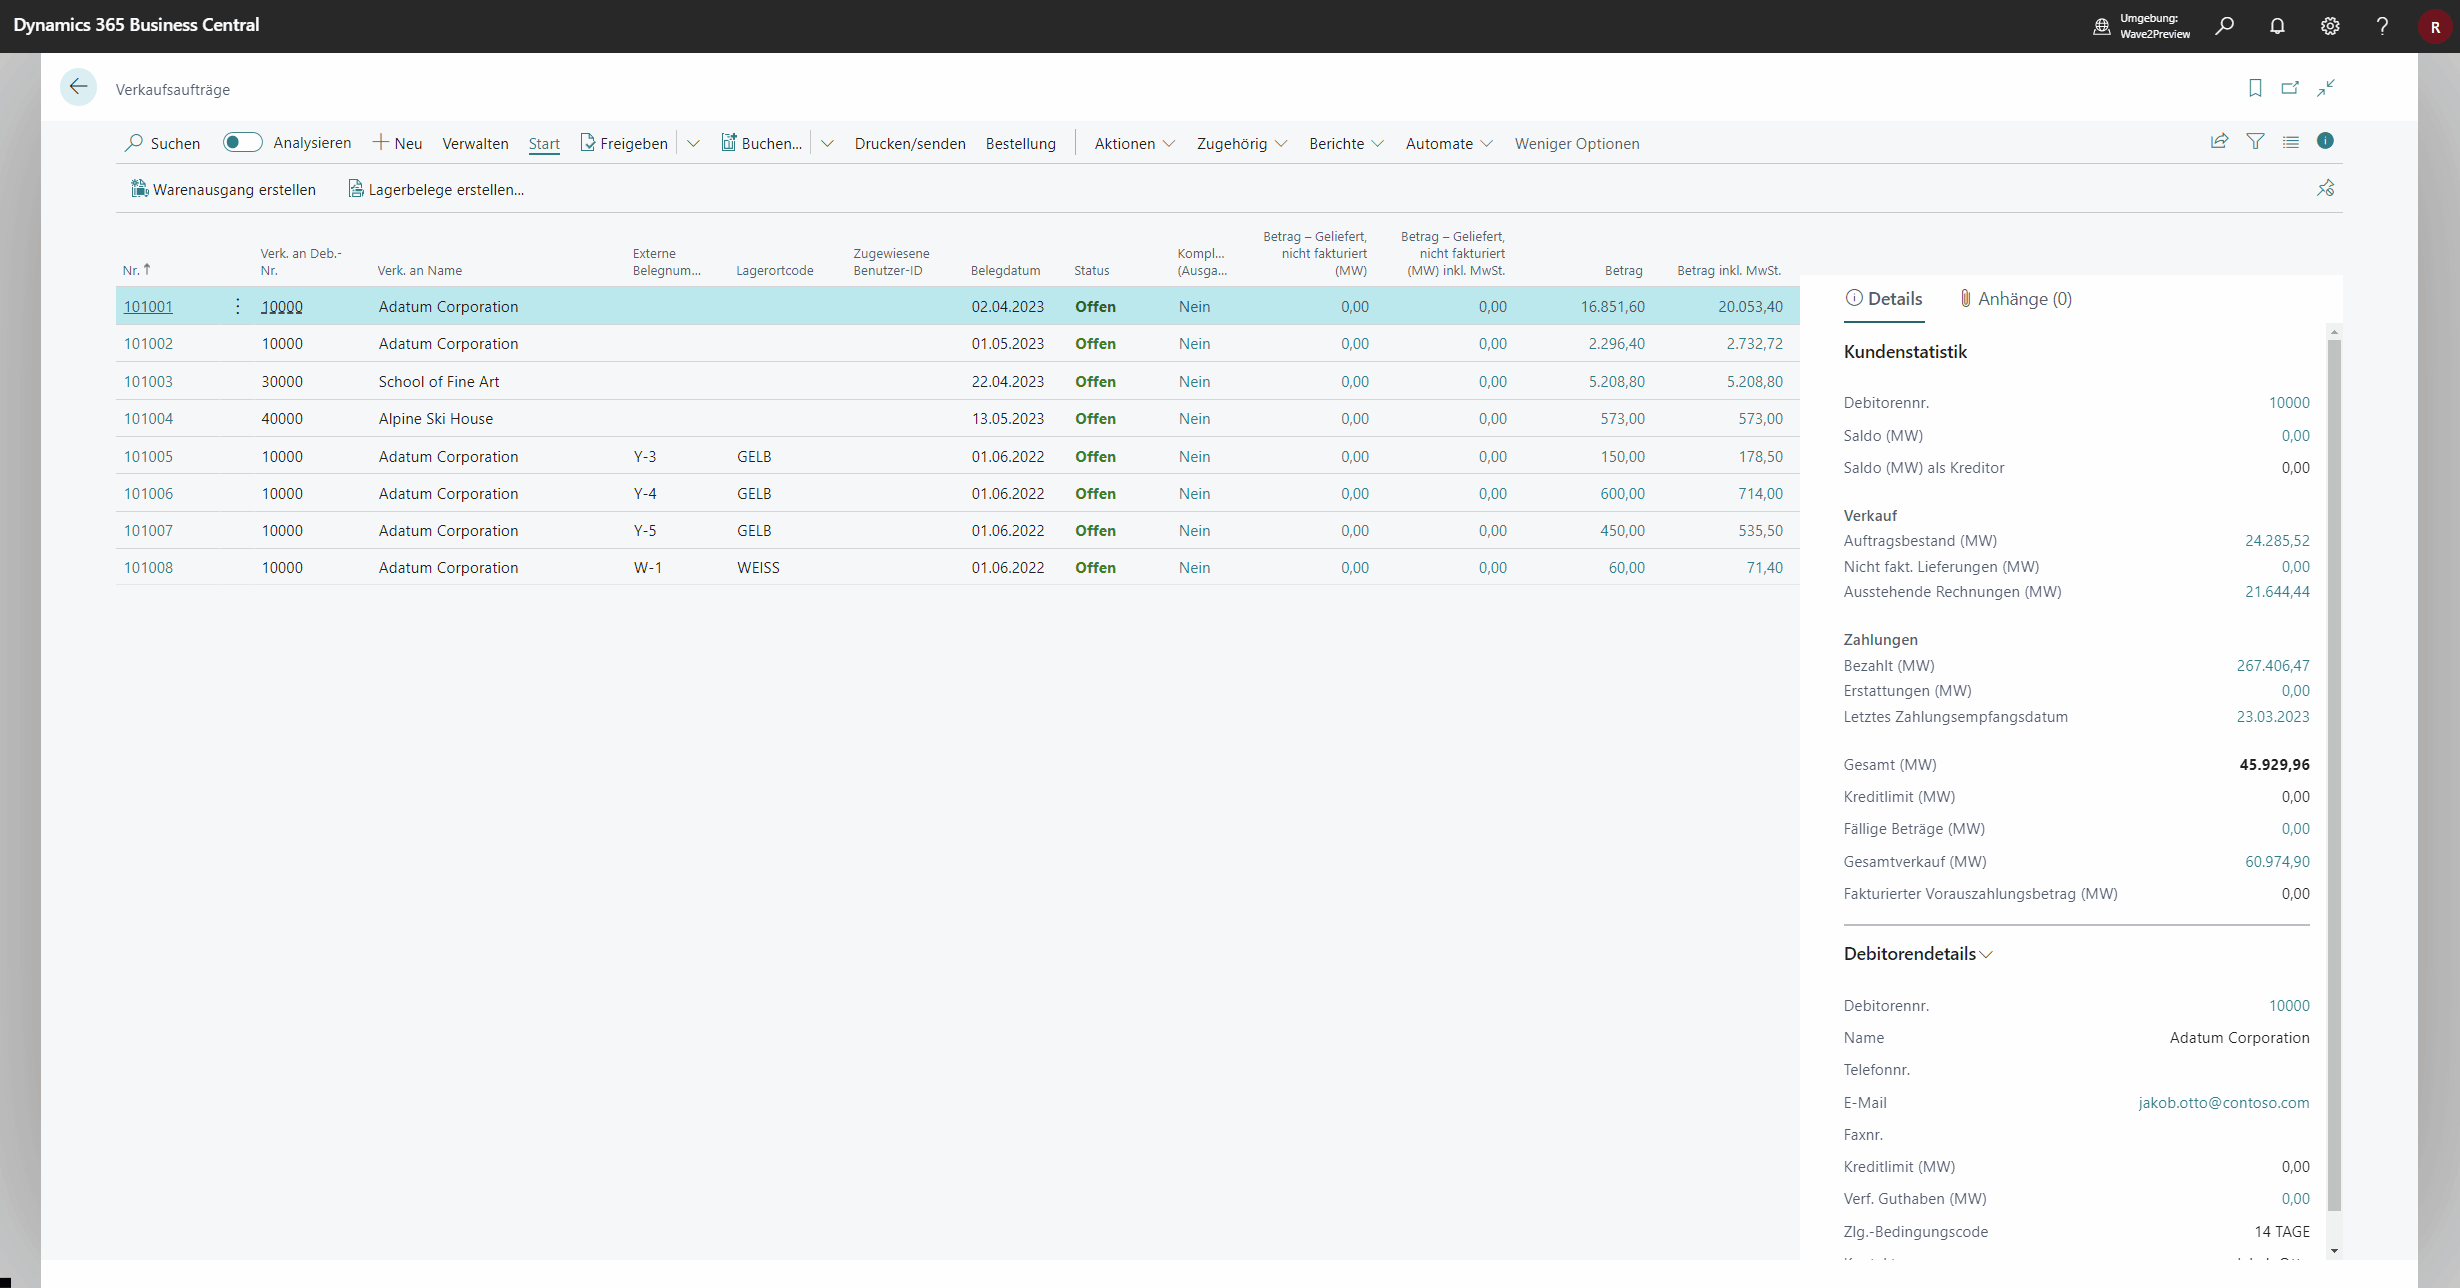Toggle the FactBox info pane
Viewport: 2460px width, 1288px height.
coord(2325,141)
